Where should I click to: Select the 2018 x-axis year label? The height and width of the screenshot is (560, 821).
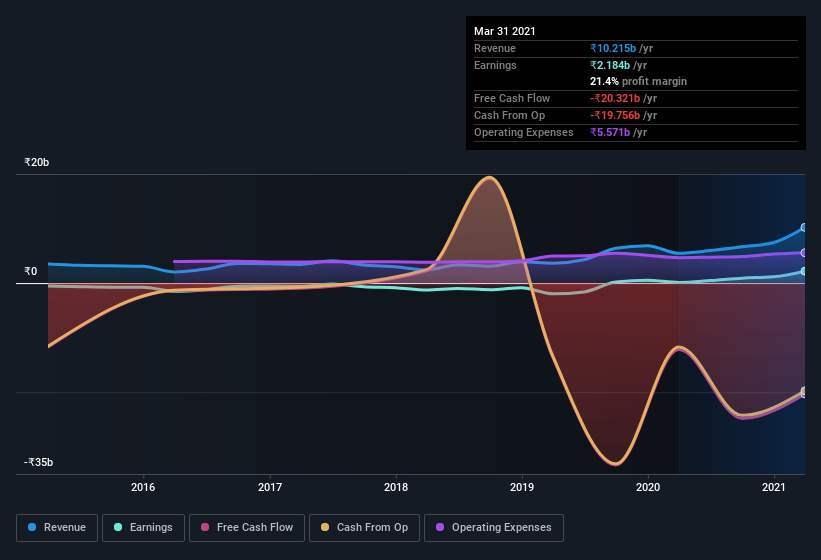396,487
